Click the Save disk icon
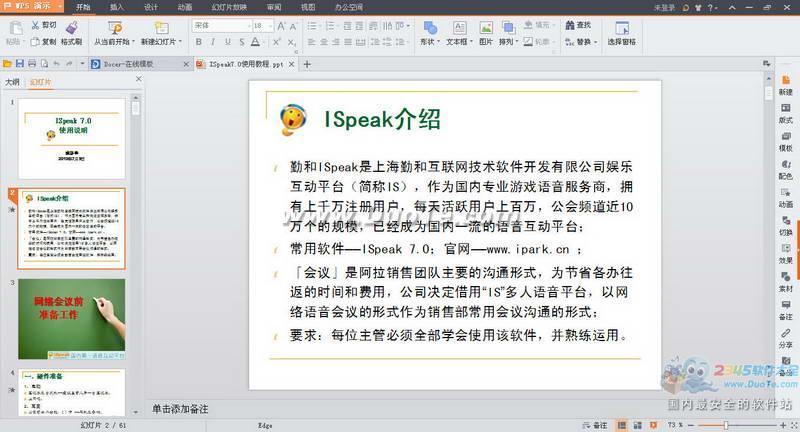800x432 pixels. [19, 64]
